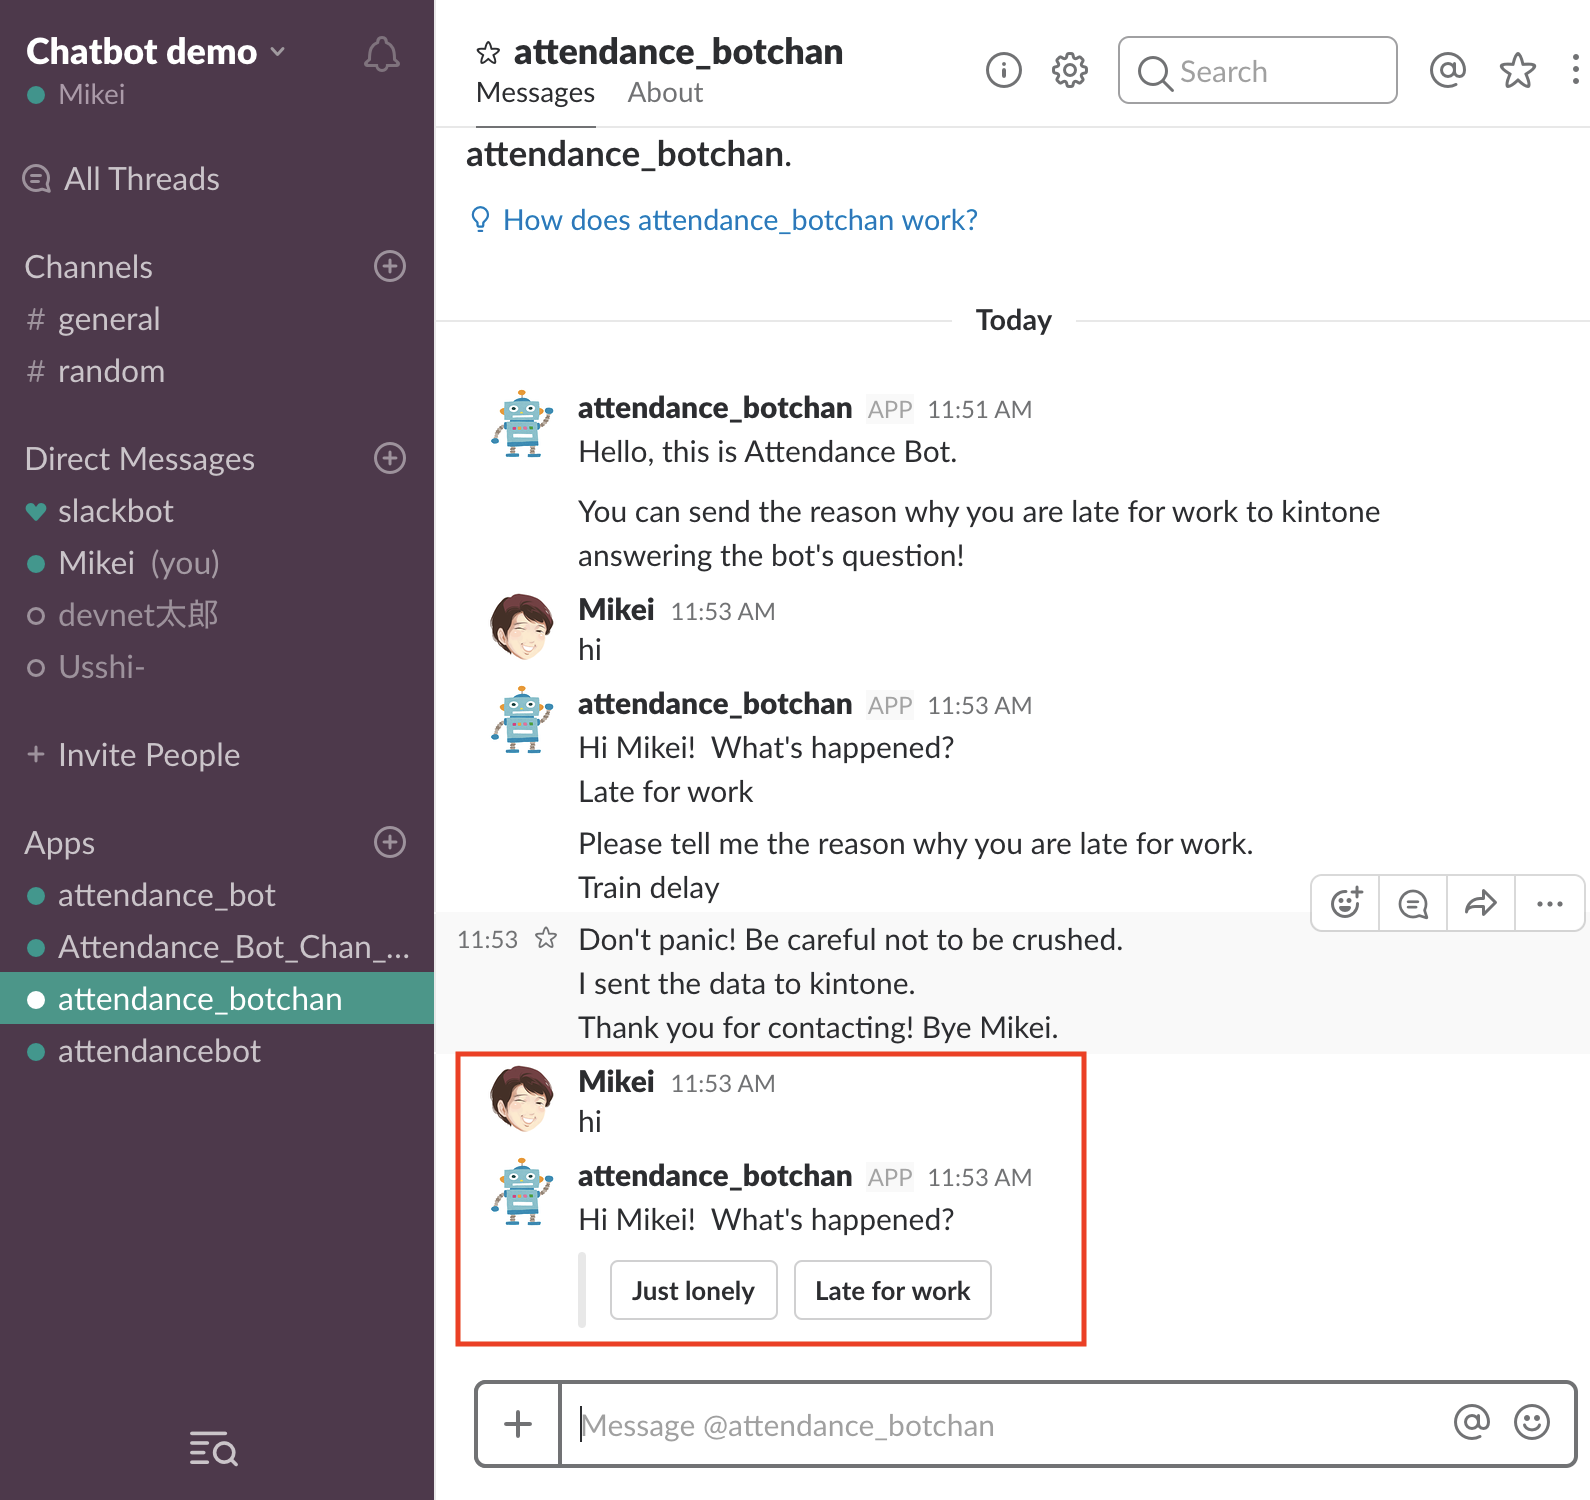
Task: Show mentions and reactions in header
Action: (1447, 70)
